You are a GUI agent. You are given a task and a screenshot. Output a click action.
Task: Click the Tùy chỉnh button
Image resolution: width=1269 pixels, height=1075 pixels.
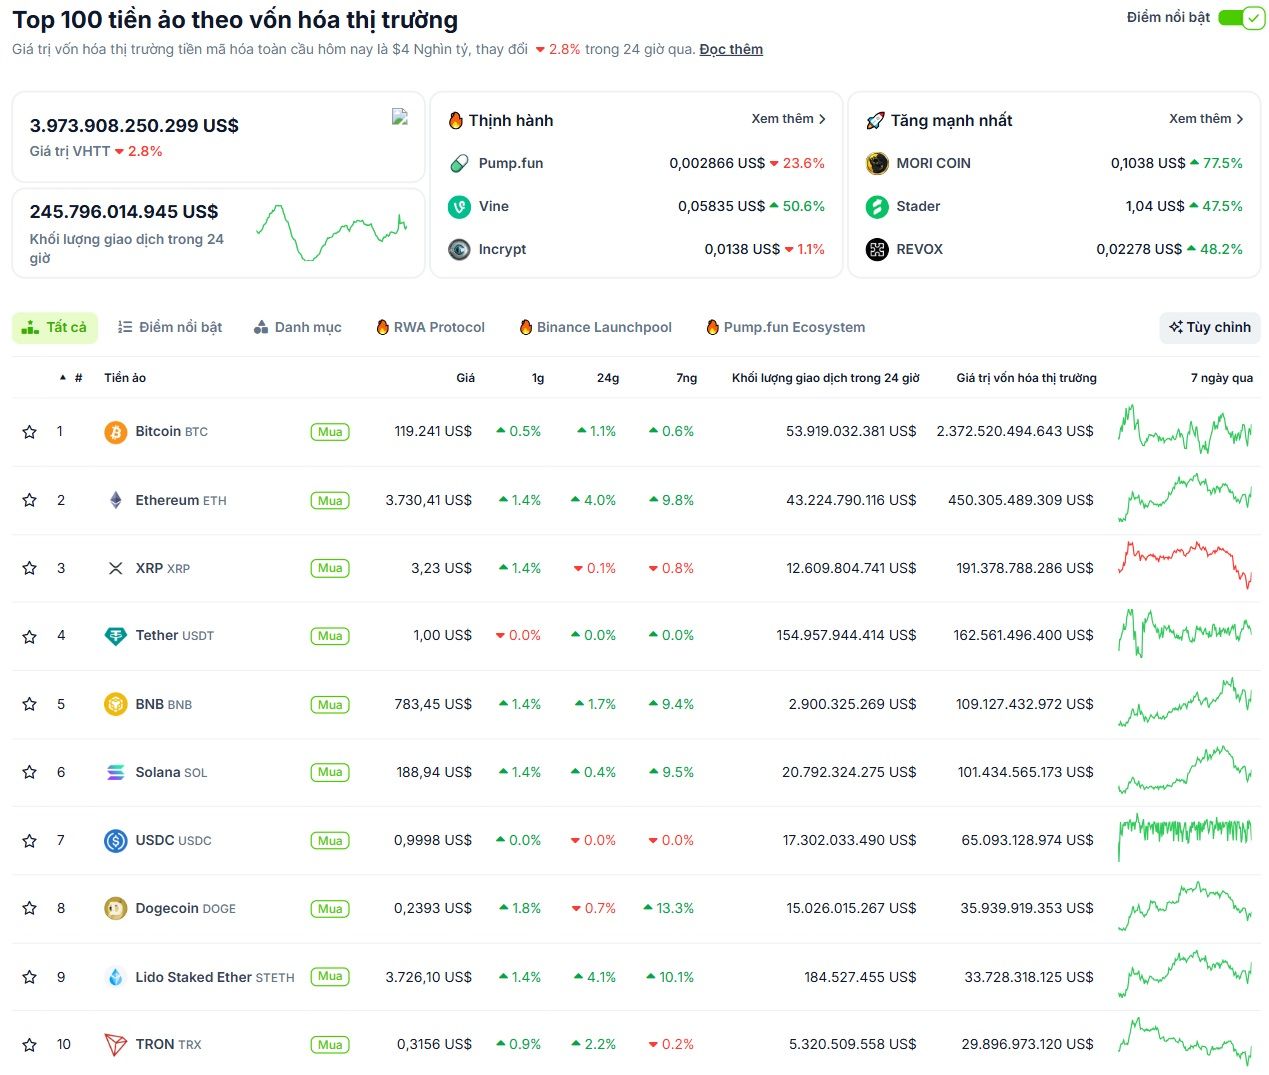pyautogui.click(x=1210, y=327)
